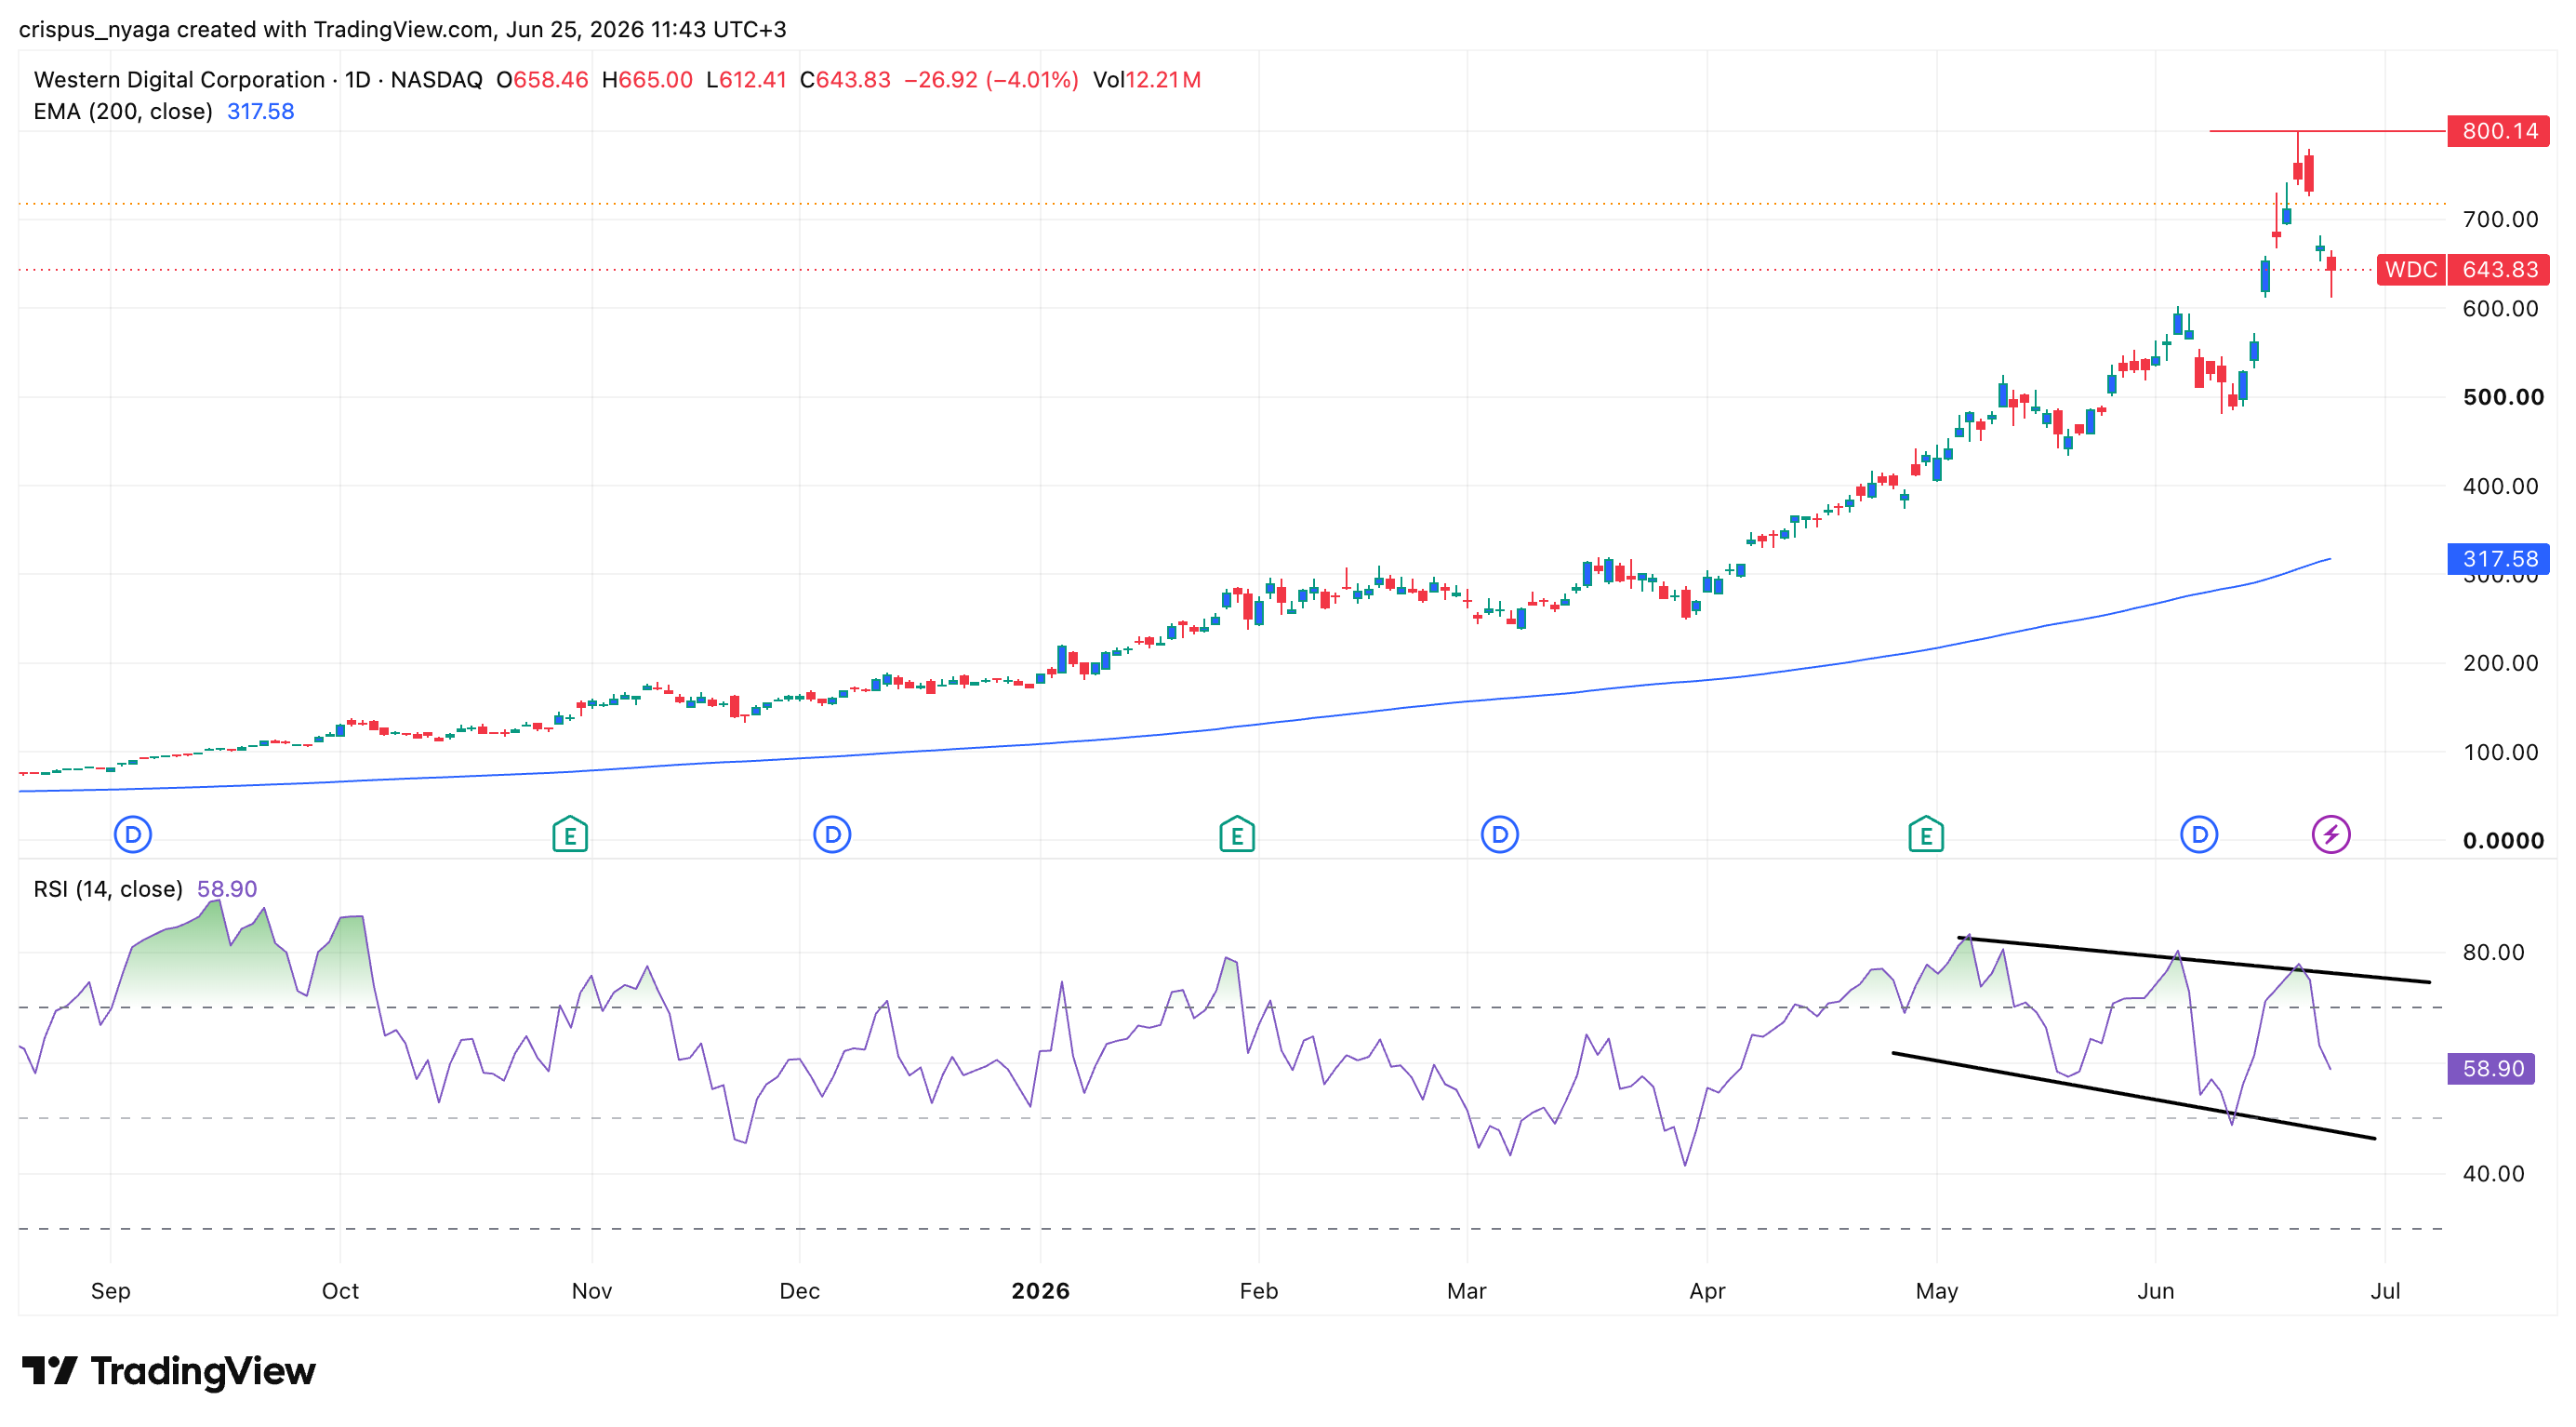Click the 643.83 current price label
Viewport: 2576px width, 1427px height.
2498,269
